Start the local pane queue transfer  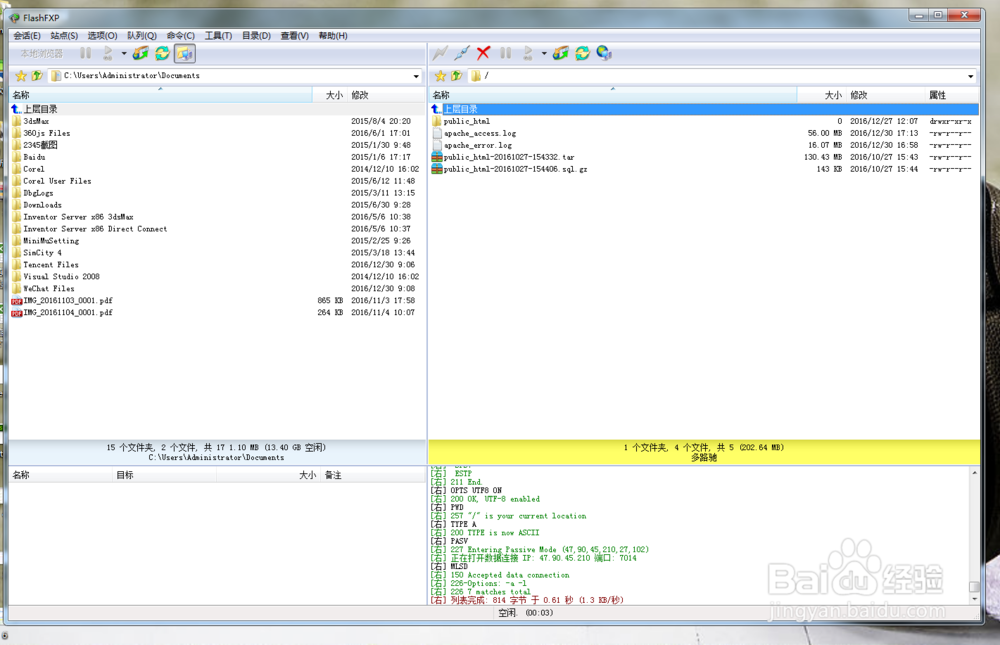click(107, 54)
